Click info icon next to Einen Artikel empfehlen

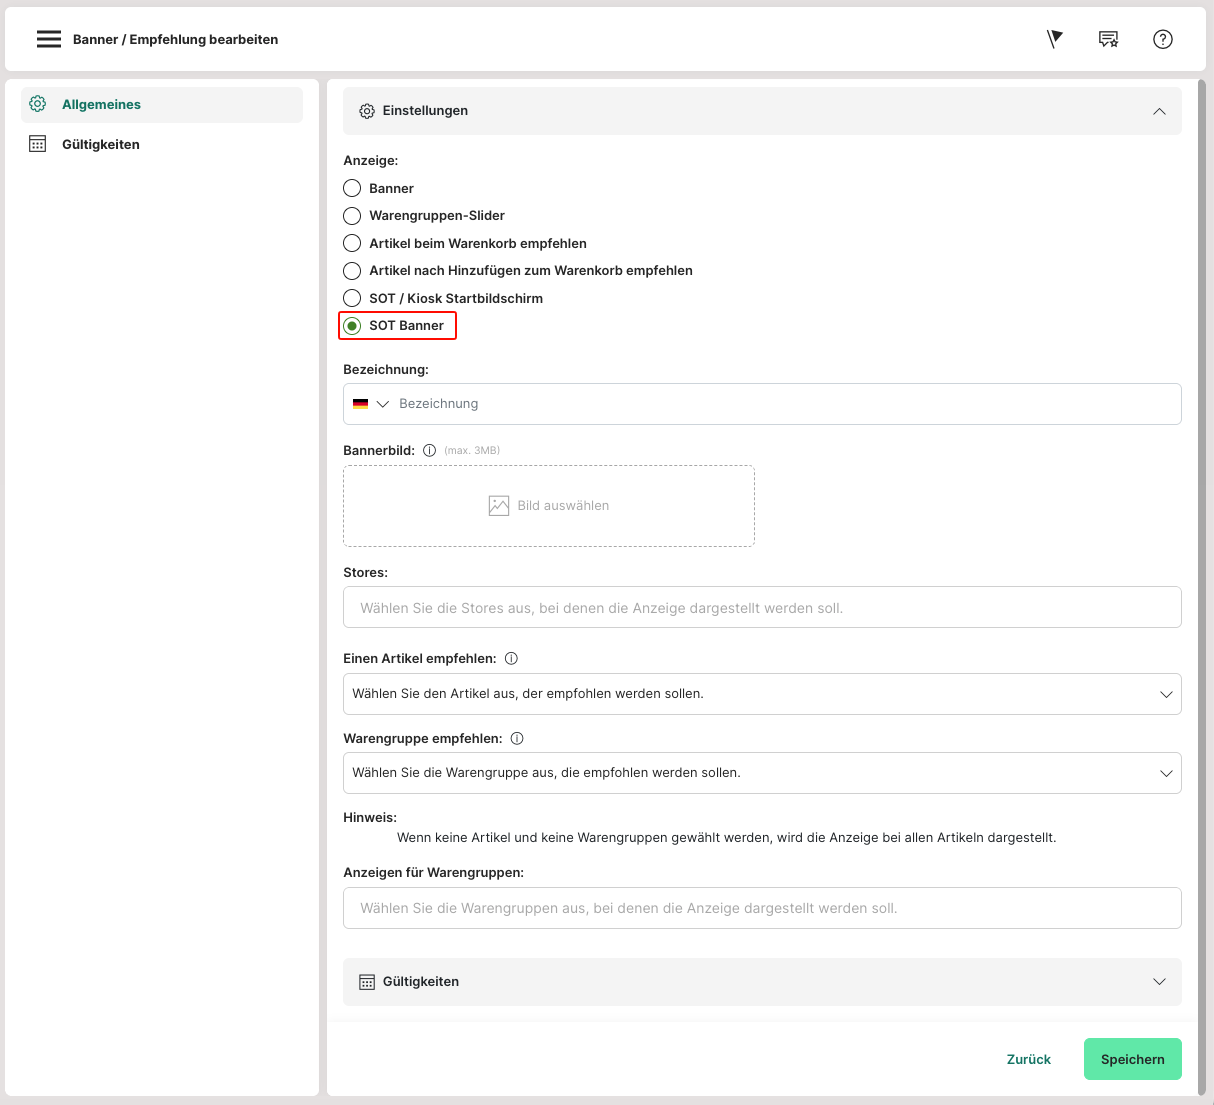(511, 658)
